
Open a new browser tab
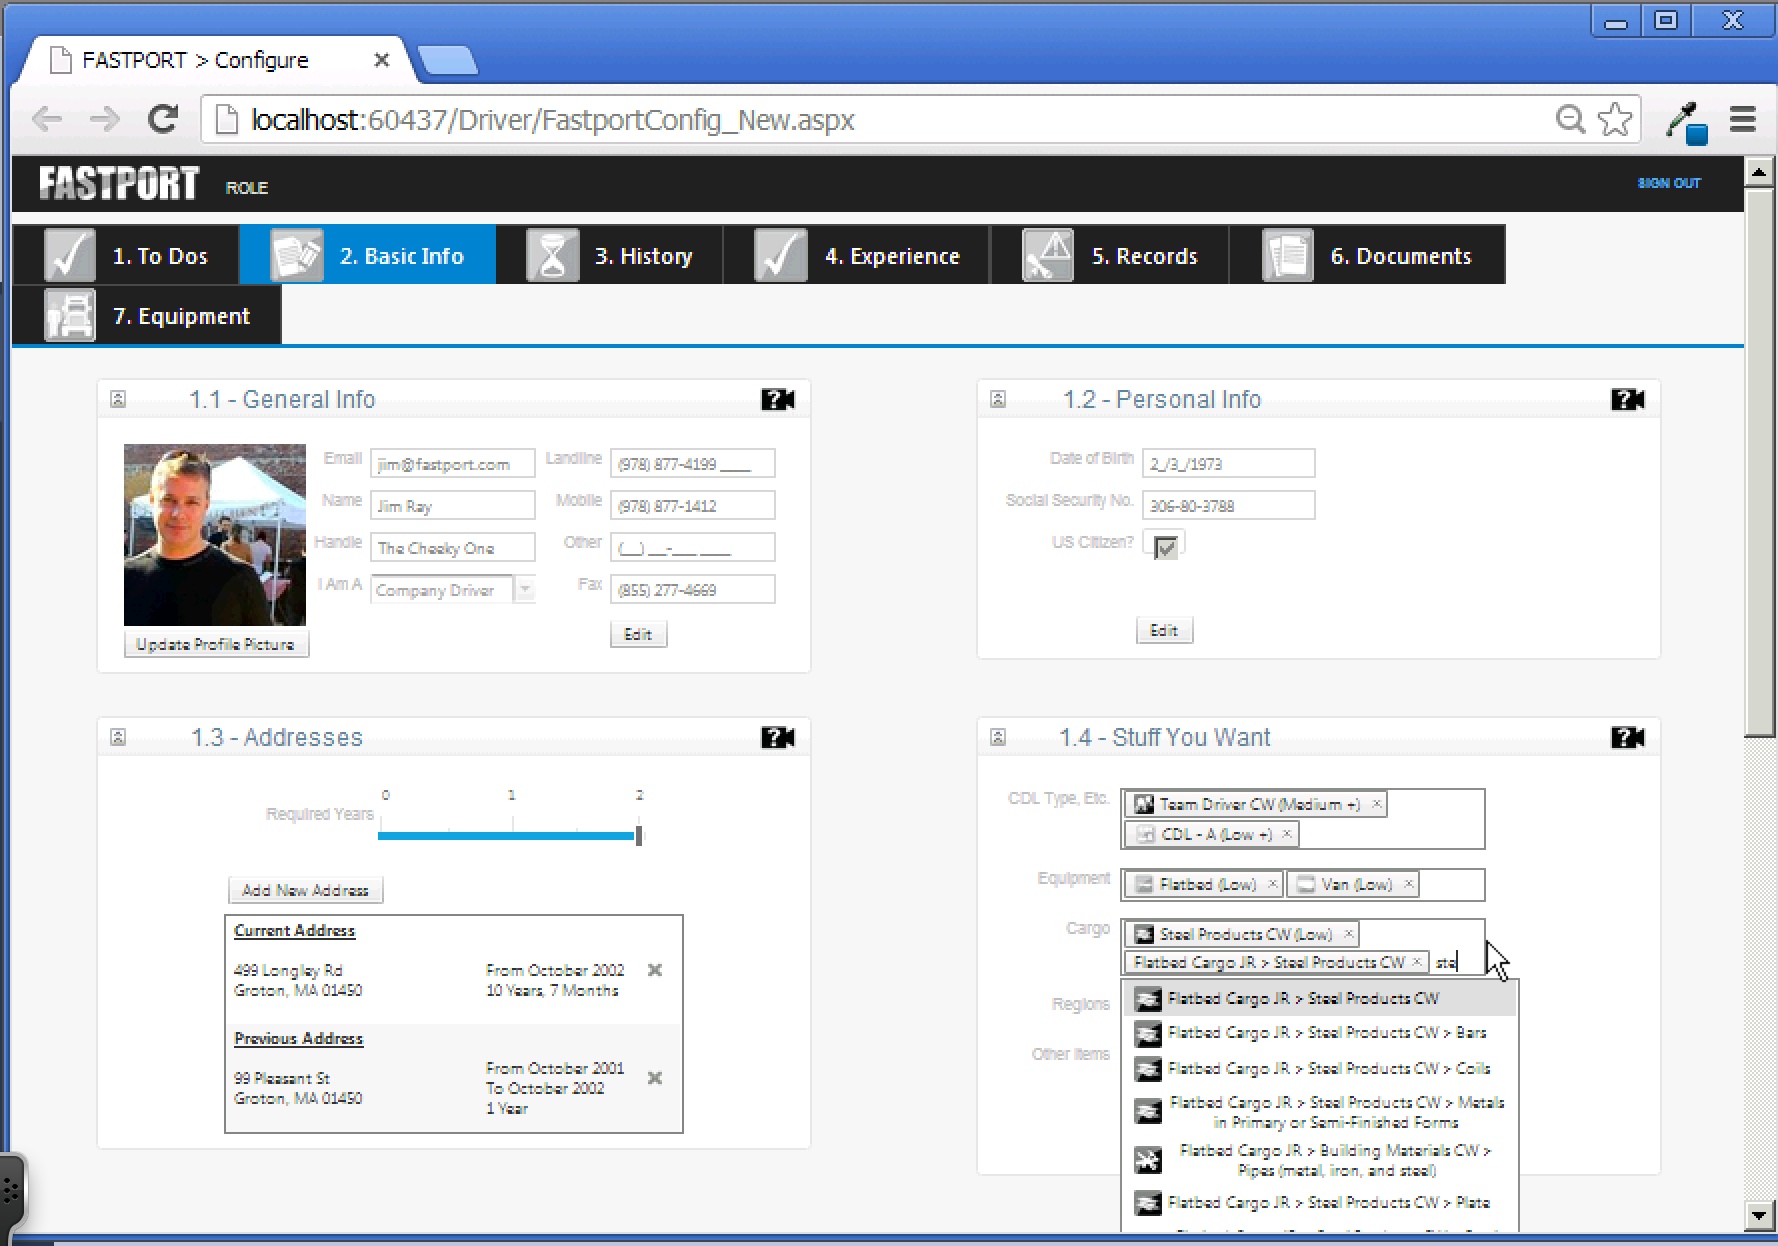tap(448, 61)
